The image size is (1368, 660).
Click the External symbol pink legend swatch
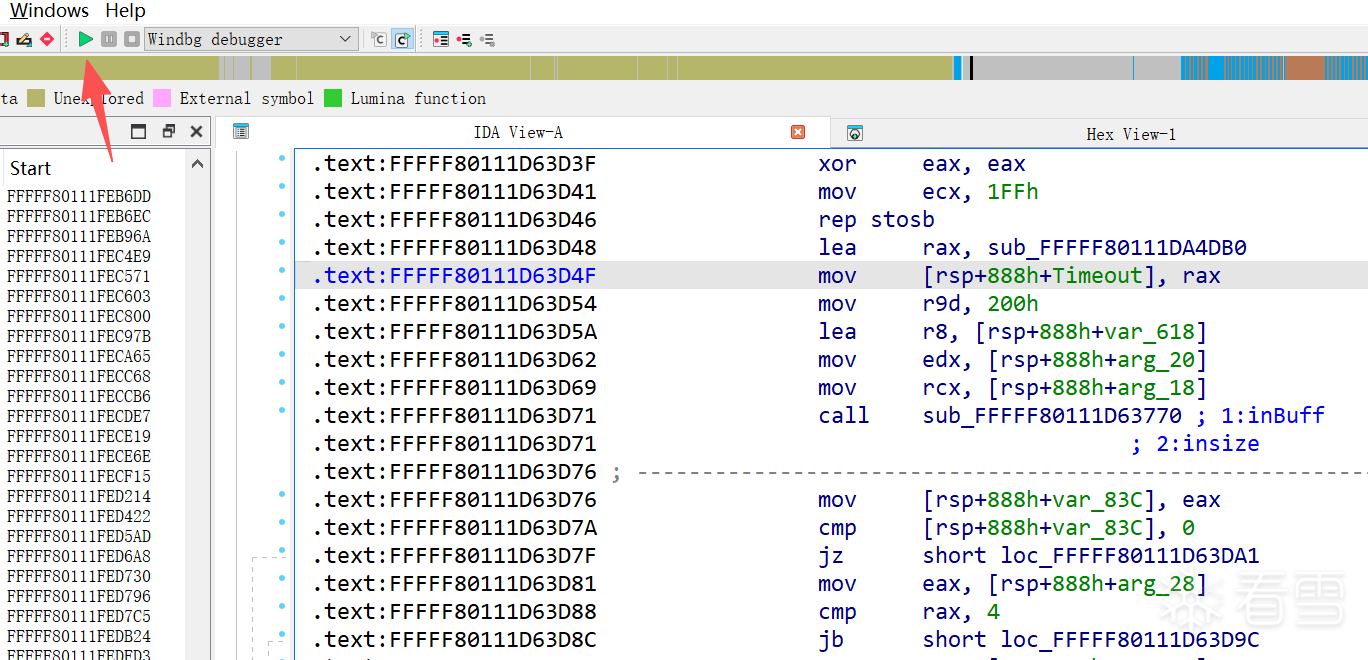click(162, 98)
